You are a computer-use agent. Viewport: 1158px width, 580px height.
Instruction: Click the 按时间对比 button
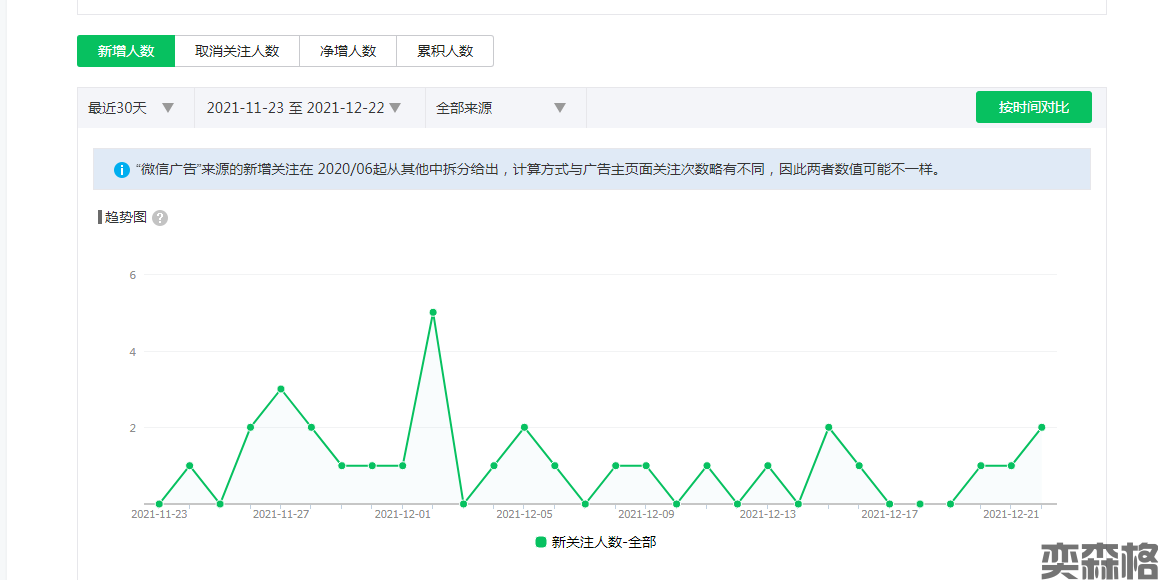(1033, 107)
